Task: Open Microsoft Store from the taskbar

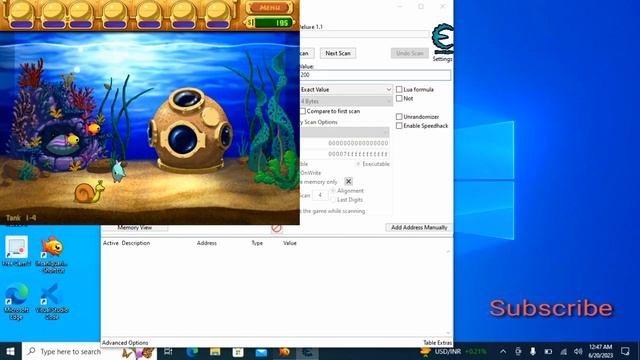Action: pos(238,351)
